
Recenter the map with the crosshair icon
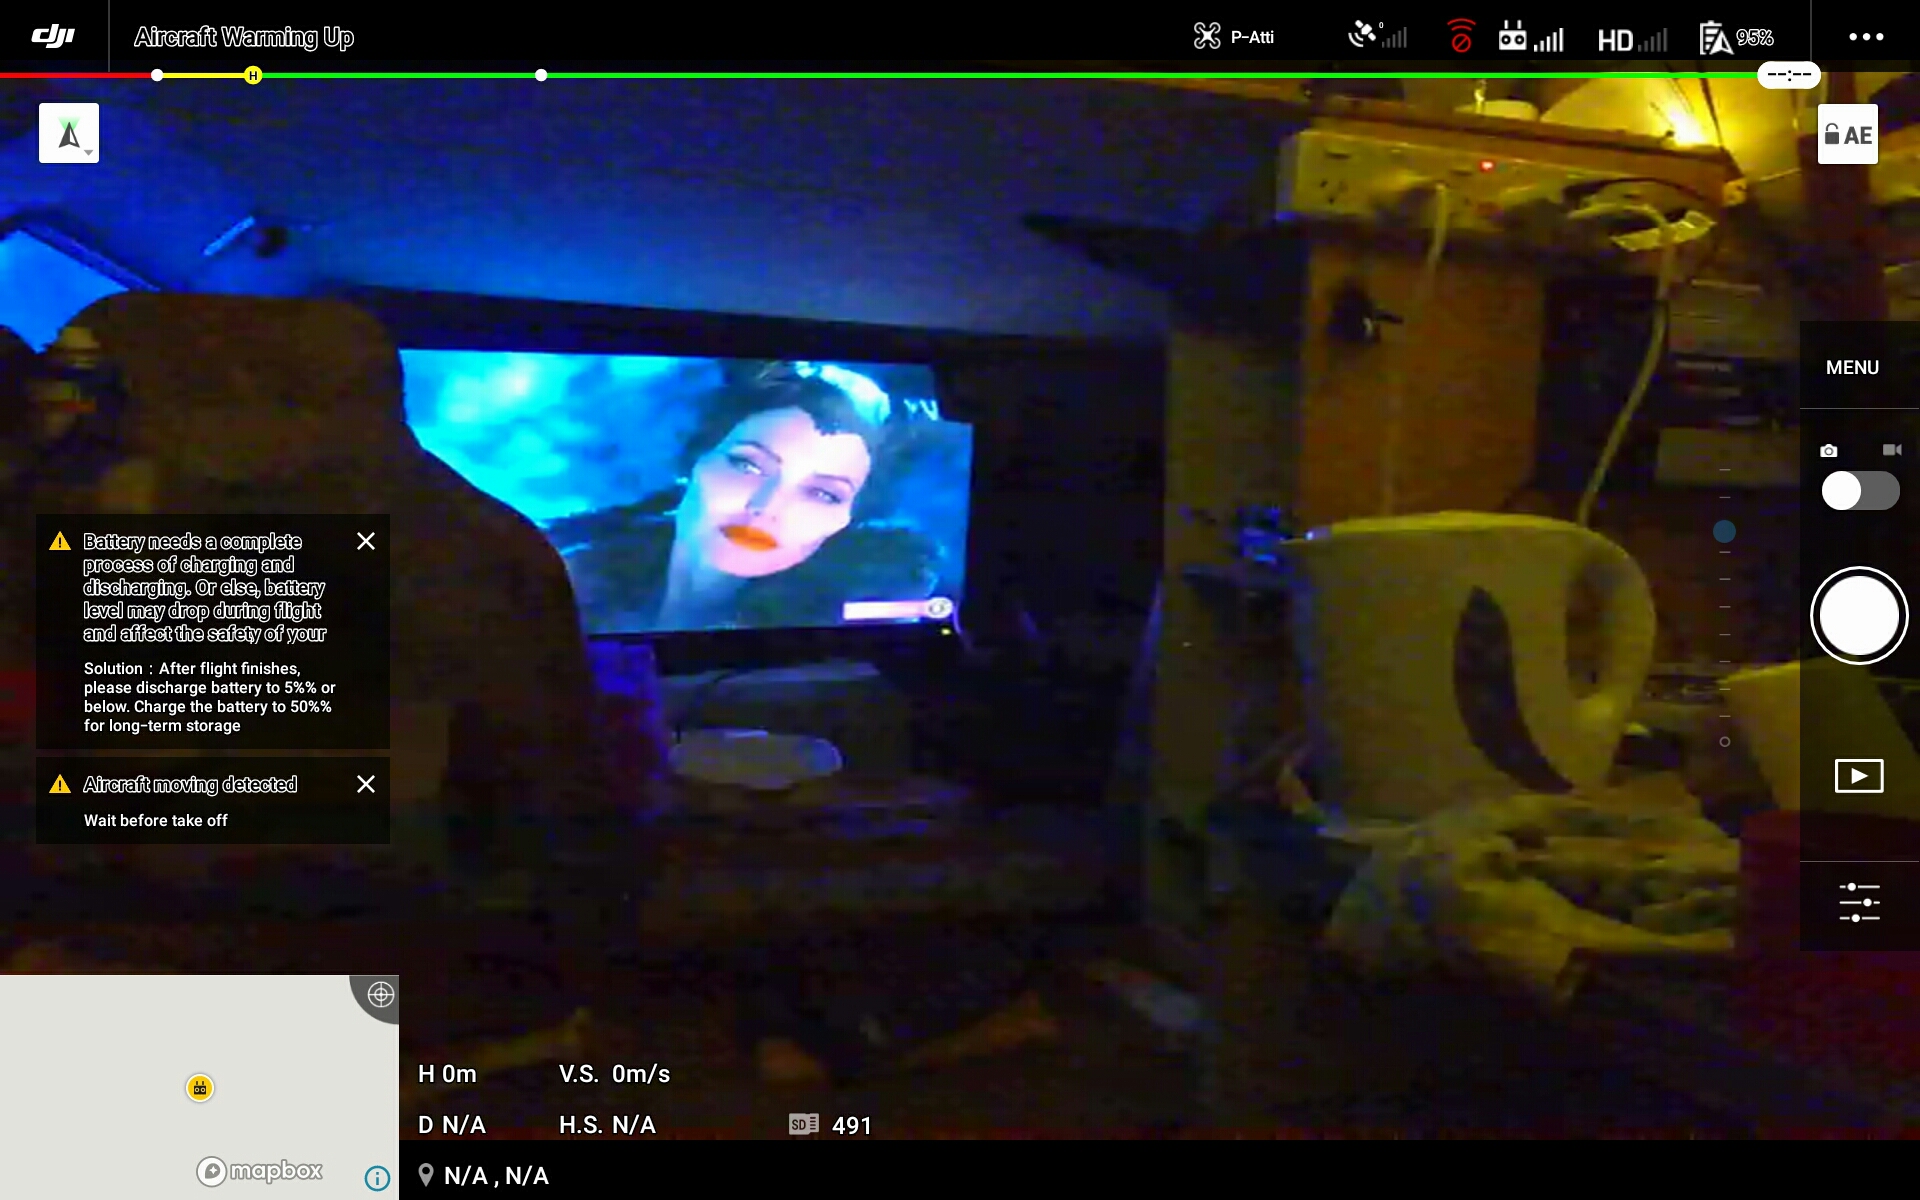[x=380, y=994]
